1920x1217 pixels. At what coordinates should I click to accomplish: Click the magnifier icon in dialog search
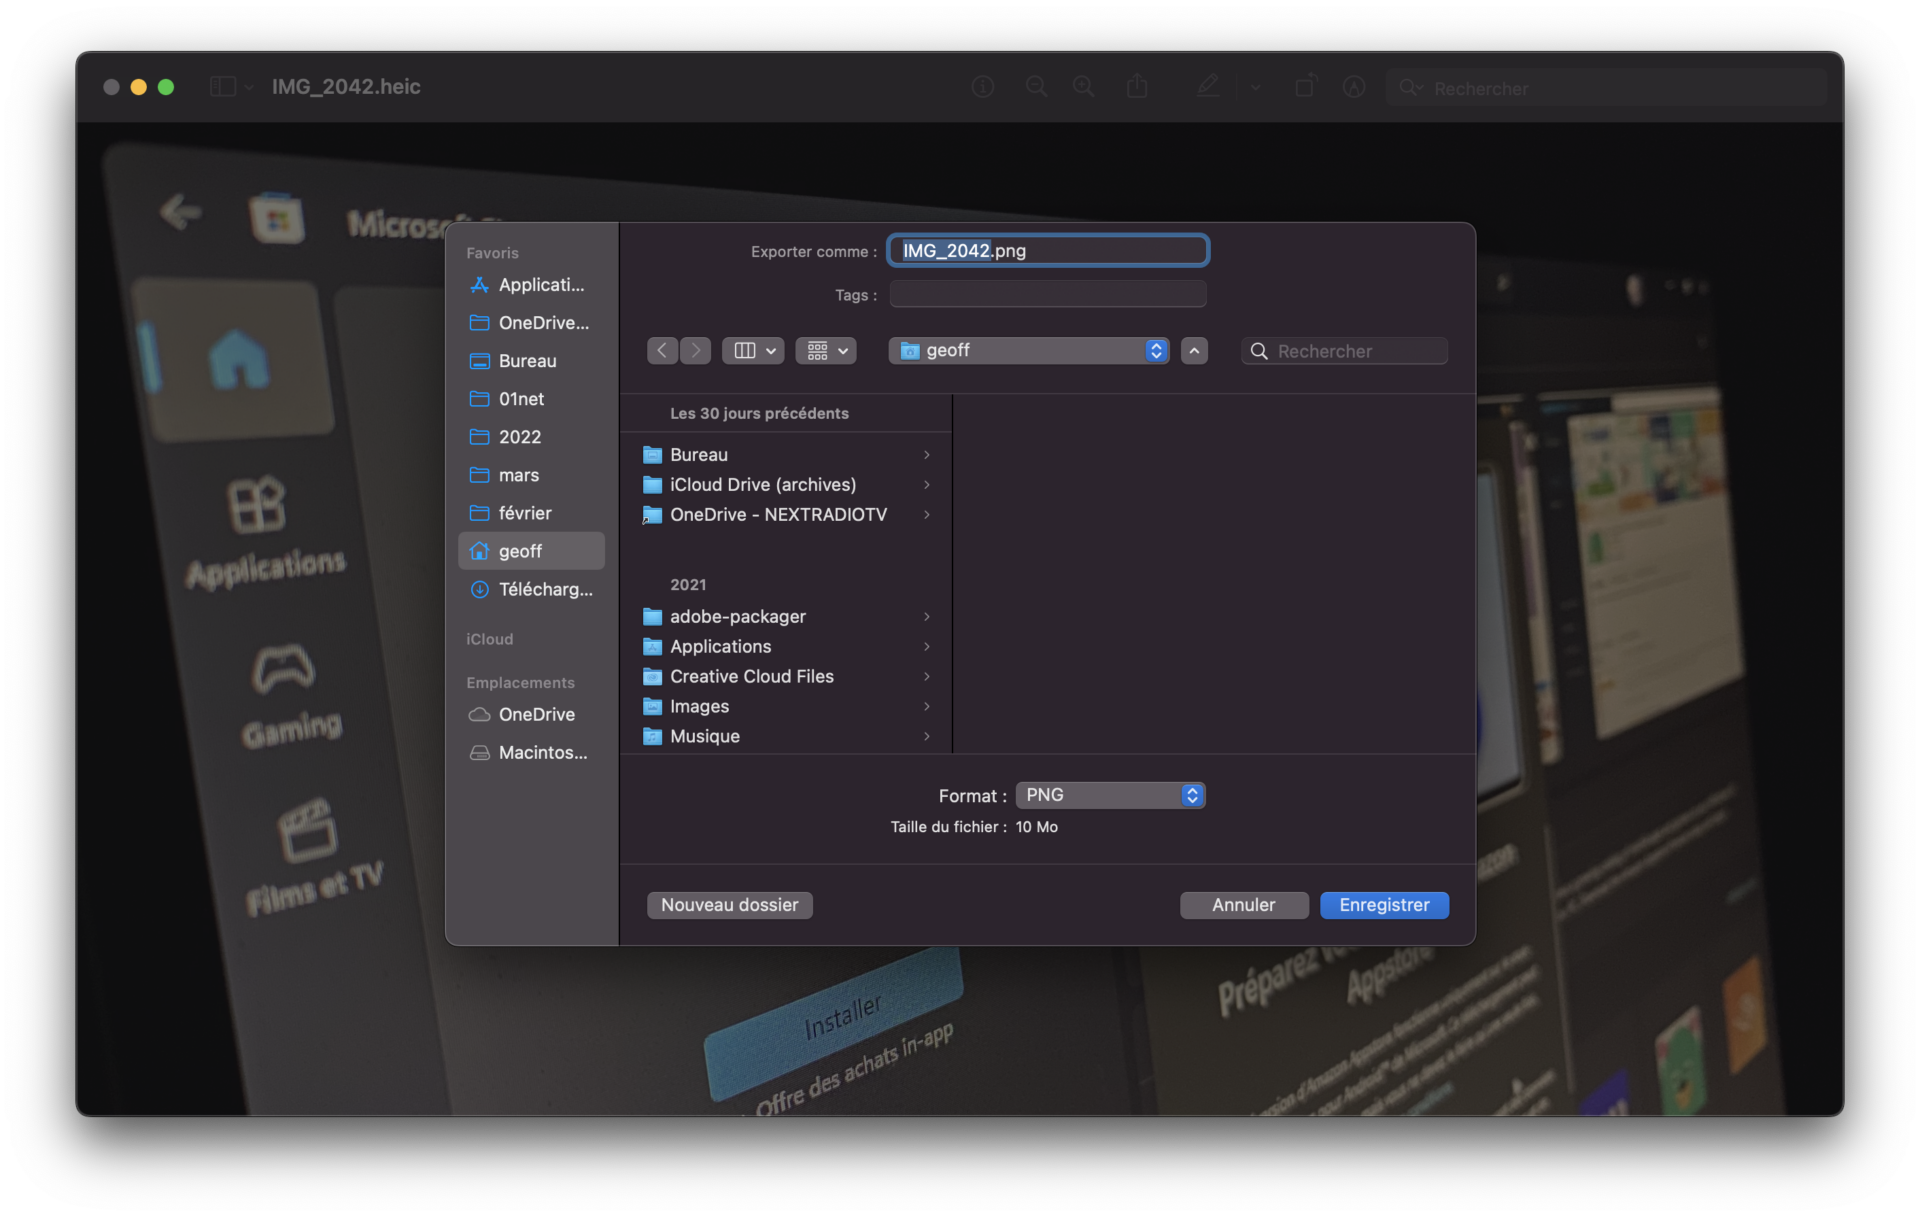[x=1259, y=351]
